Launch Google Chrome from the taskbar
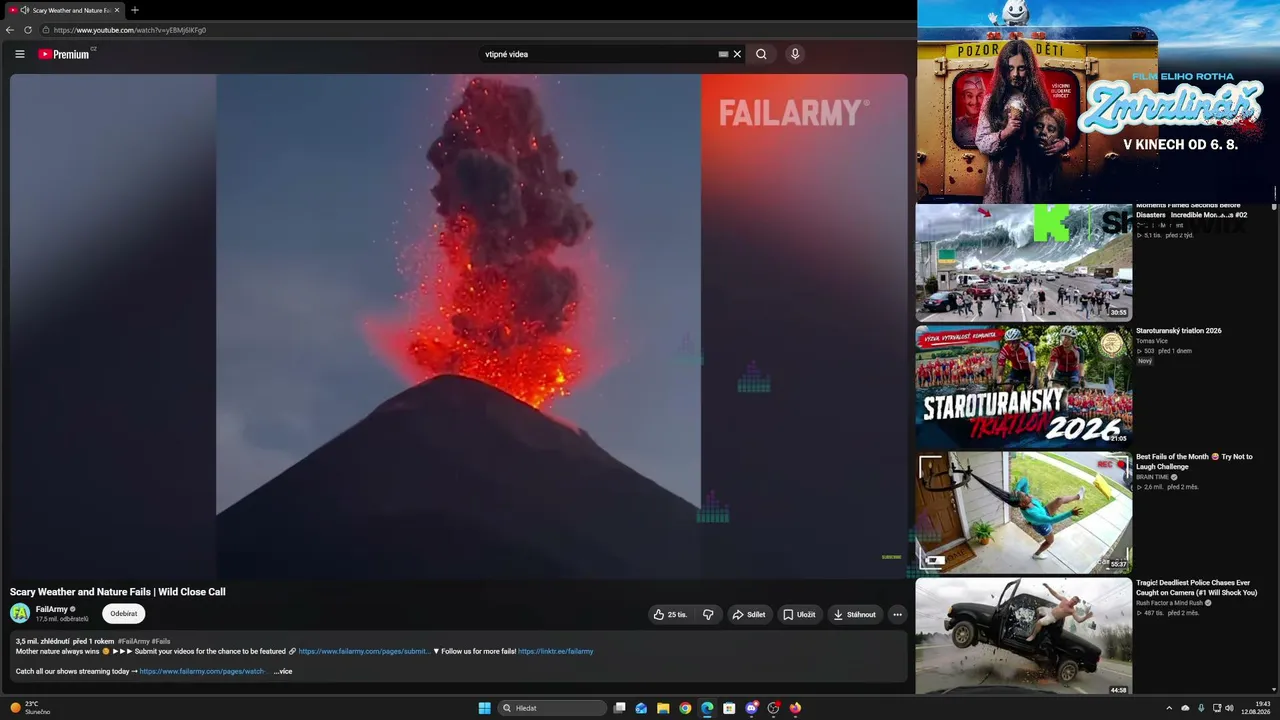 pyautogui.click(x=685, y=708)
